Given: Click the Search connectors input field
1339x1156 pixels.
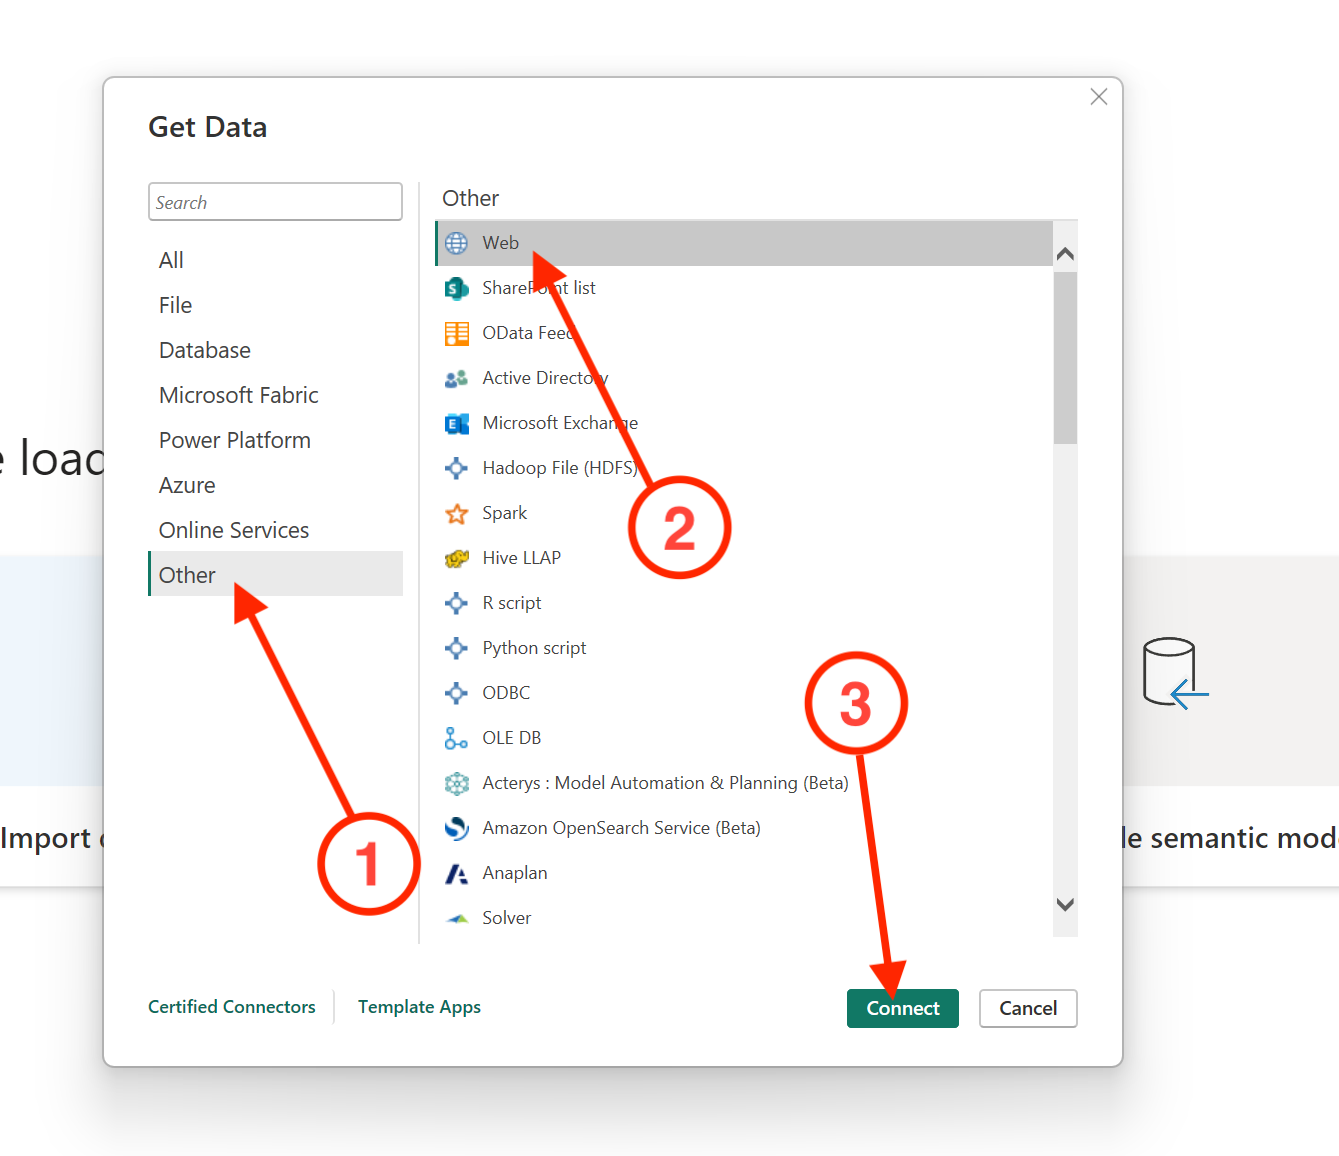Looking at the screenshot, I should point(275,202).
